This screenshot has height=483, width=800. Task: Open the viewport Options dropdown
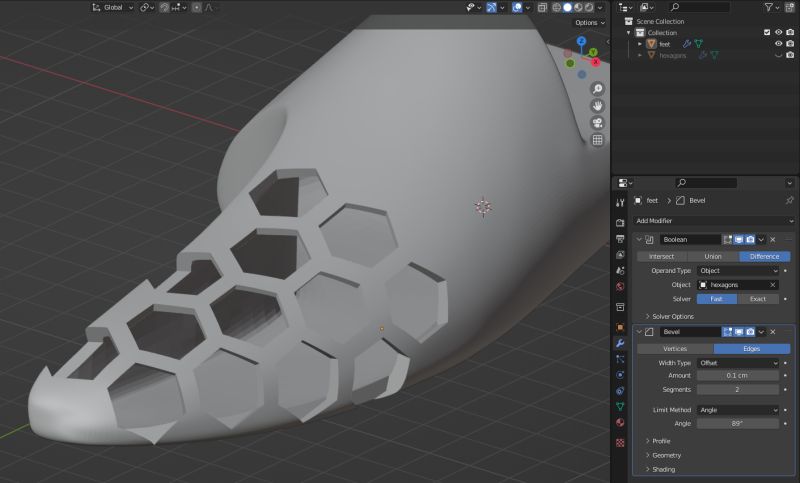click(590, 22)
